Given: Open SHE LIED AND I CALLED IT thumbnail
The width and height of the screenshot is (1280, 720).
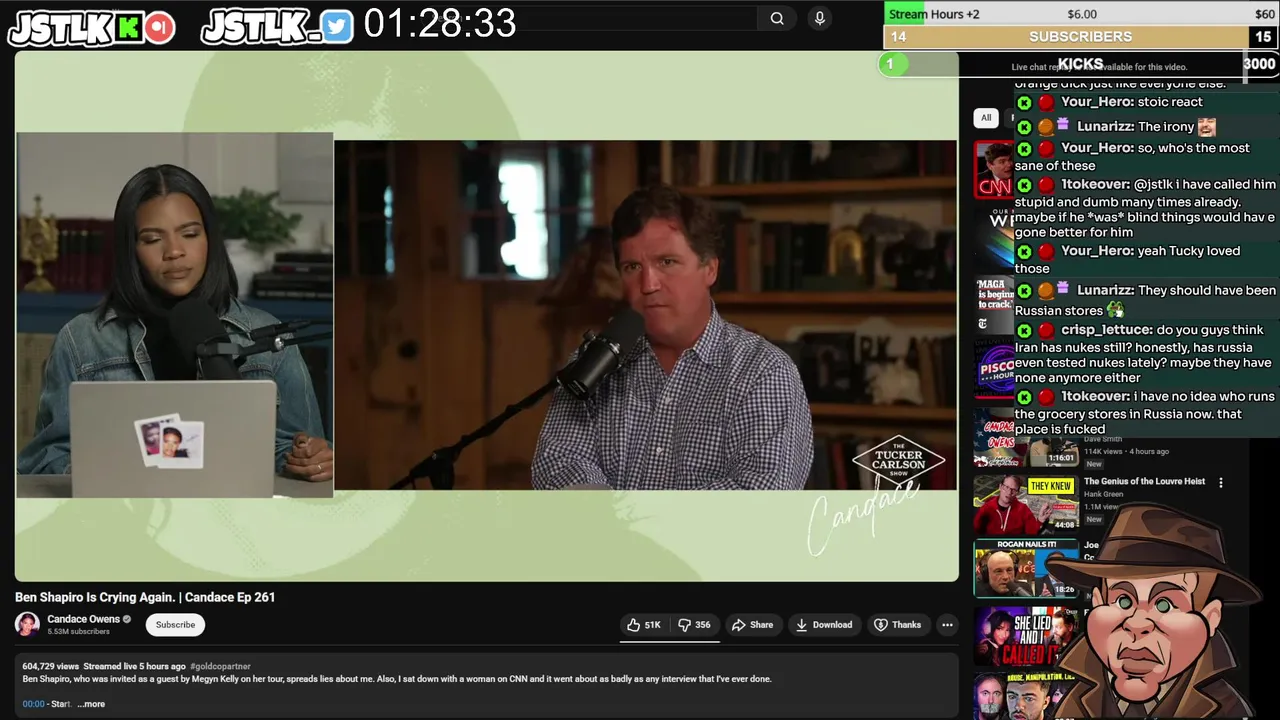Looking at the screenshot, I should click(x=1026, y=635).
